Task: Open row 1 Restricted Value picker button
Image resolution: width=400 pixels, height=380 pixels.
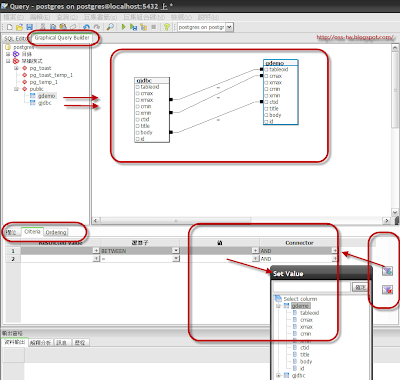Action: click(96, 250)
